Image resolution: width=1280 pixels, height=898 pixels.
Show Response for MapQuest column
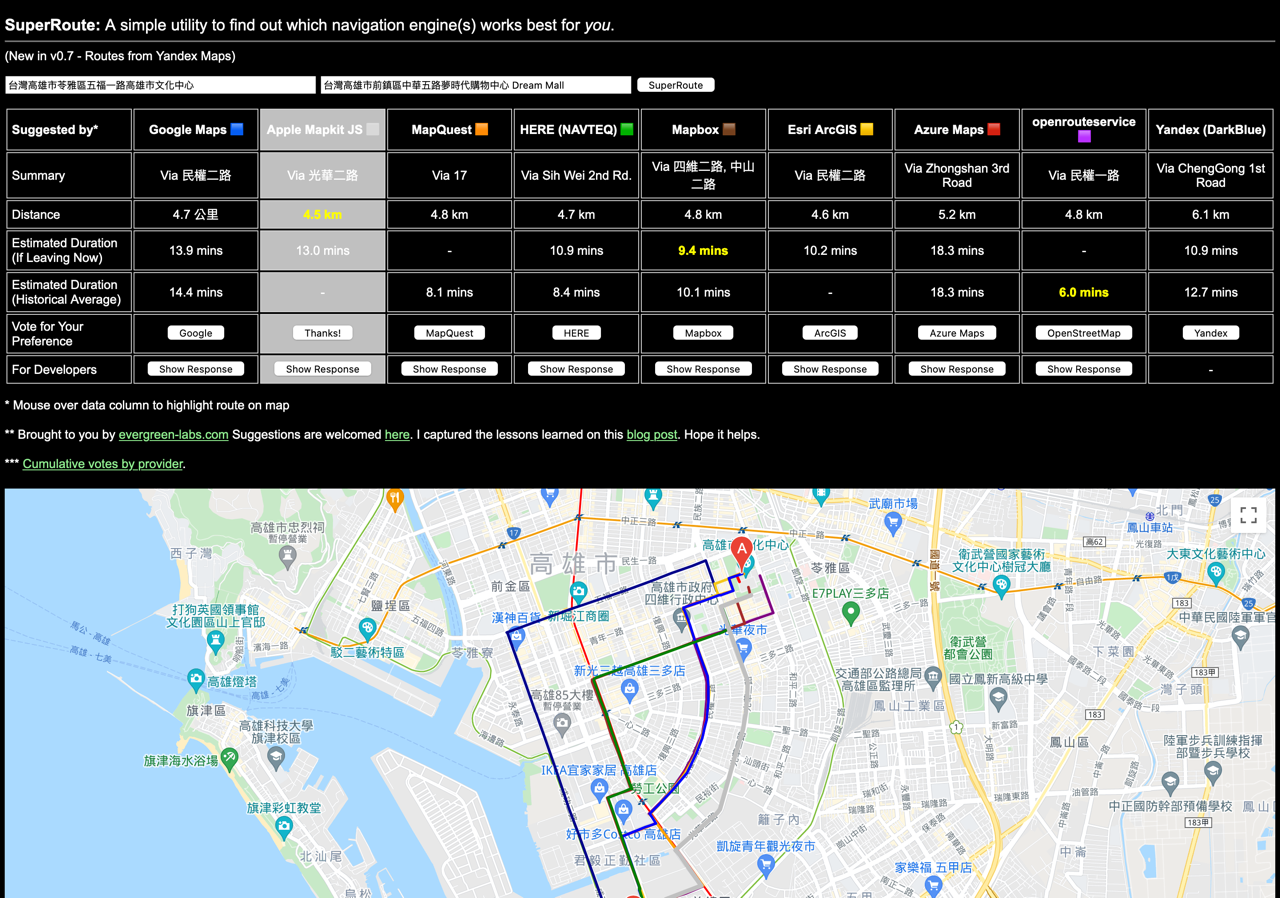[x=450, y=369]
